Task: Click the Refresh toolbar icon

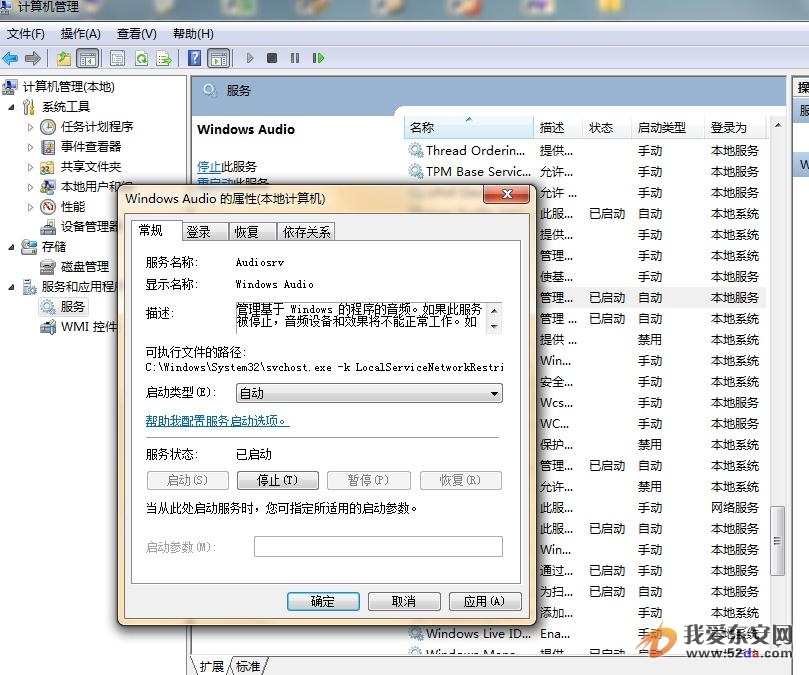Action: coord(141,58)
